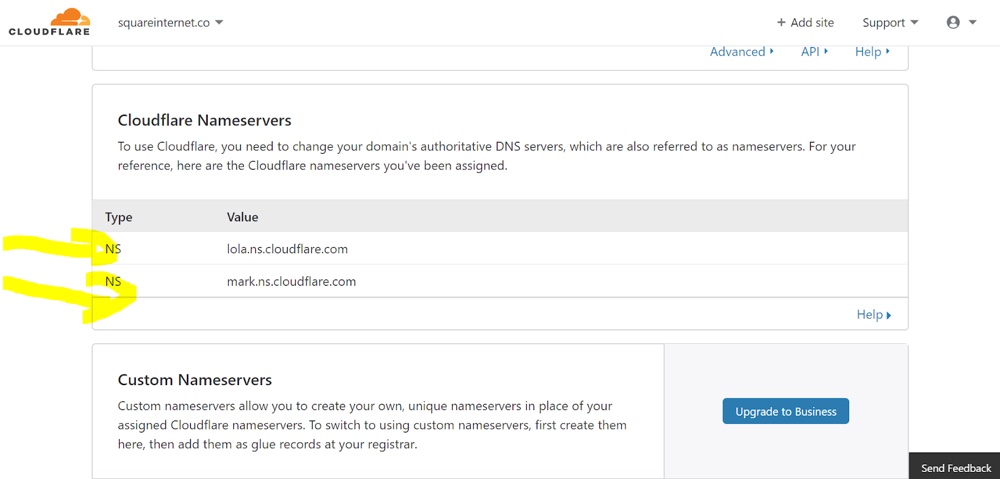The height and width of the screenshot is (479, 1000).
Task: Select the lola.ns.cloudflare.com value
Action: [287, 249]
